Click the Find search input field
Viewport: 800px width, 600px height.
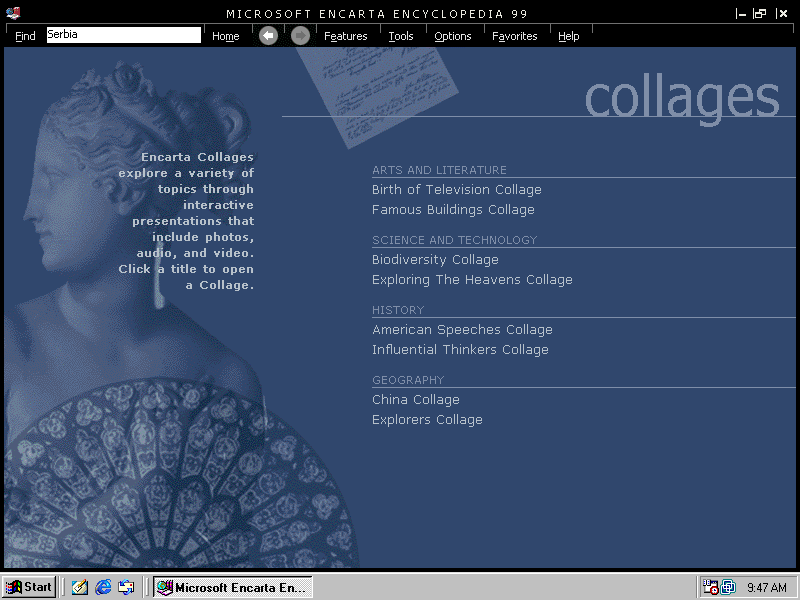[124, 35]
